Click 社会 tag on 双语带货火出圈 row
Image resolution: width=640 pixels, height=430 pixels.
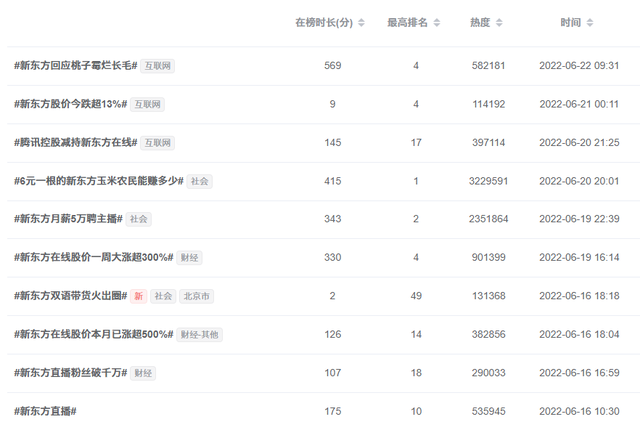tap(163, 296)
